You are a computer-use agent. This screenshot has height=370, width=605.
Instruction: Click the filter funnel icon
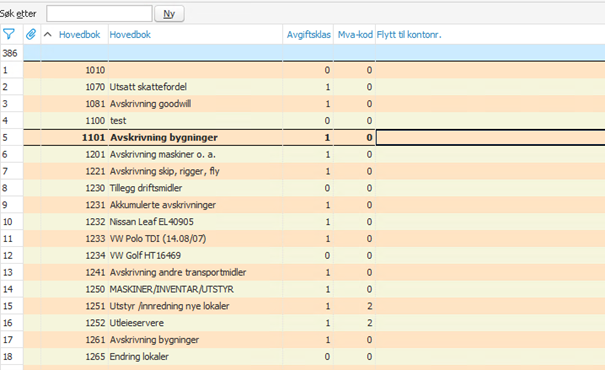click(9, 35)
